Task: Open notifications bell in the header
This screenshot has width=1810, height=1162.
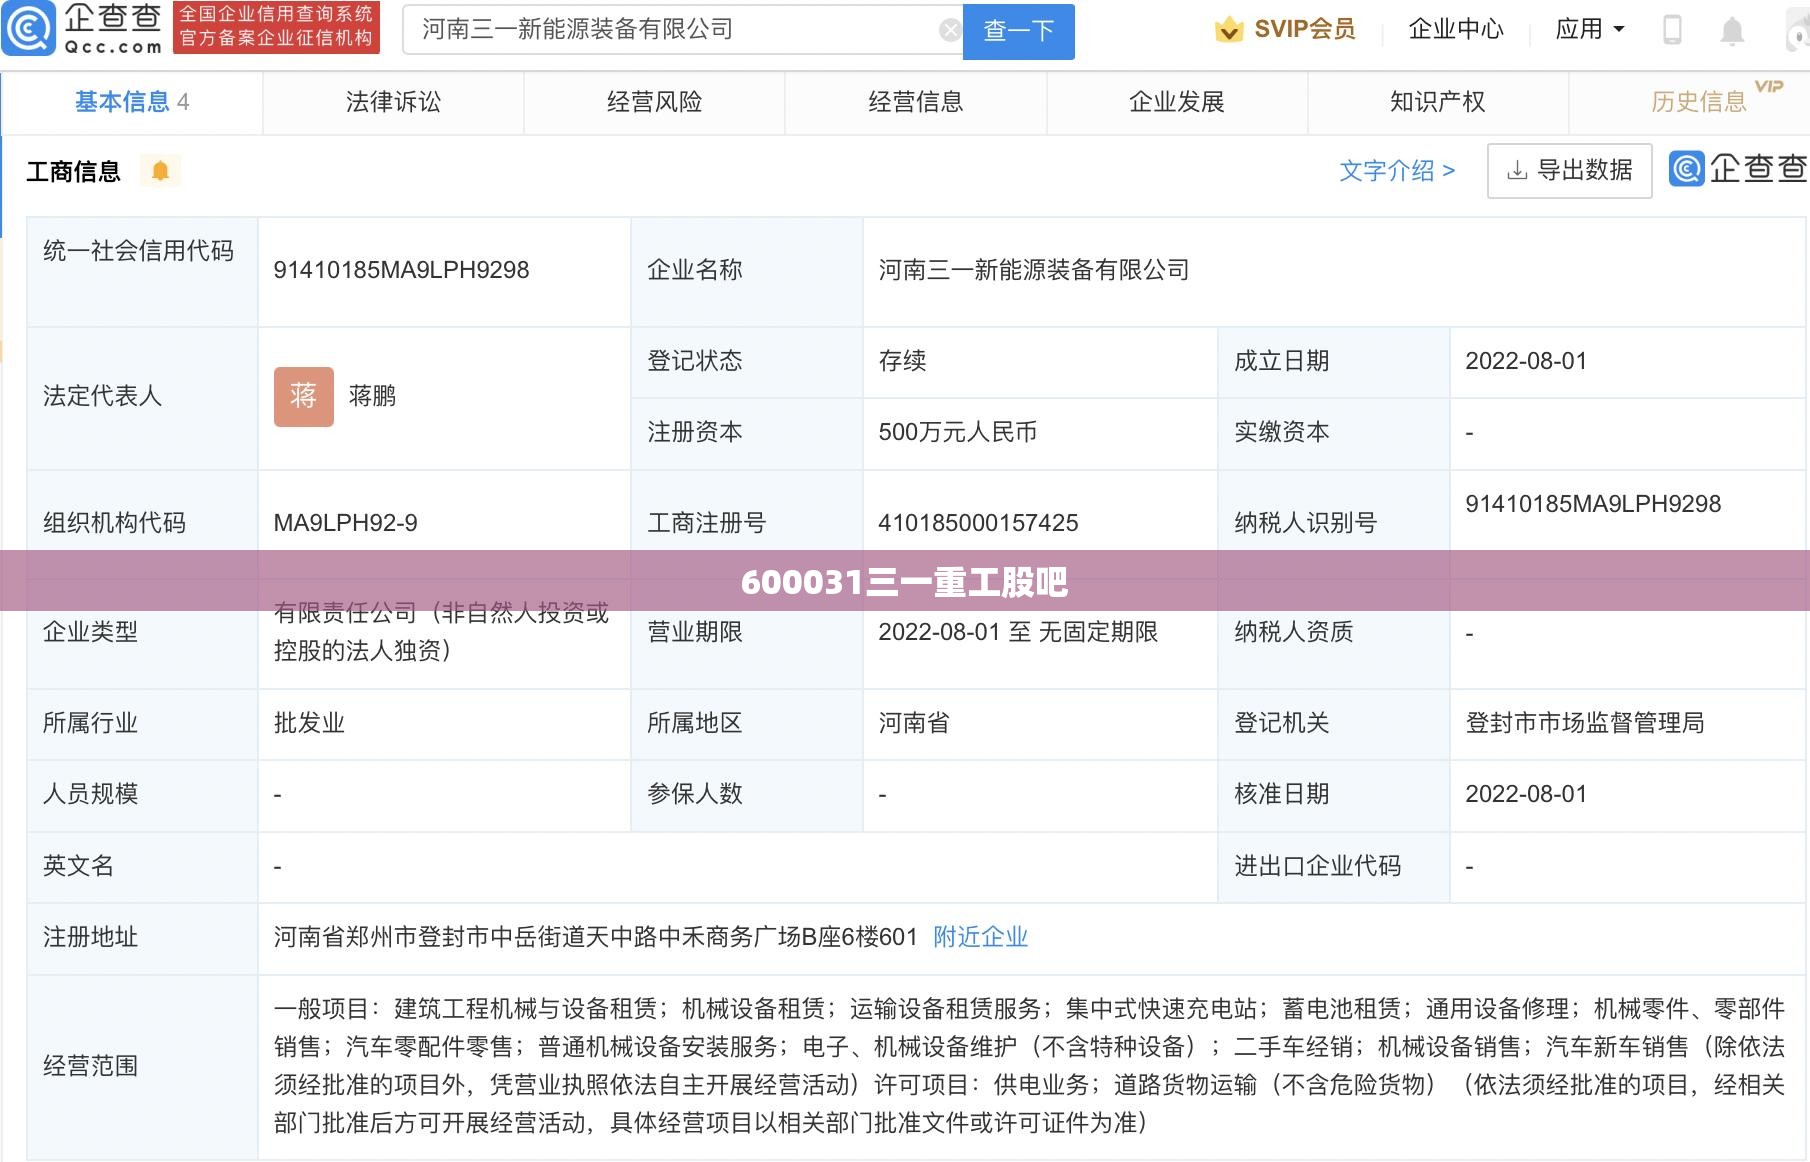Action: (1732, 31)
